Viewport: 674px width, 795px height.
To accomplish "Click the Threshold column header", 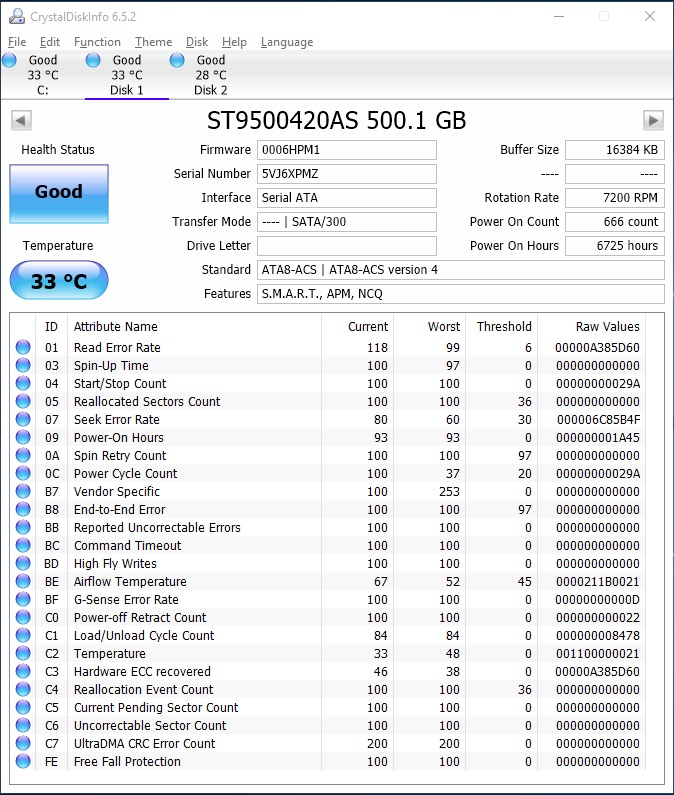I will tap(504, 327).
